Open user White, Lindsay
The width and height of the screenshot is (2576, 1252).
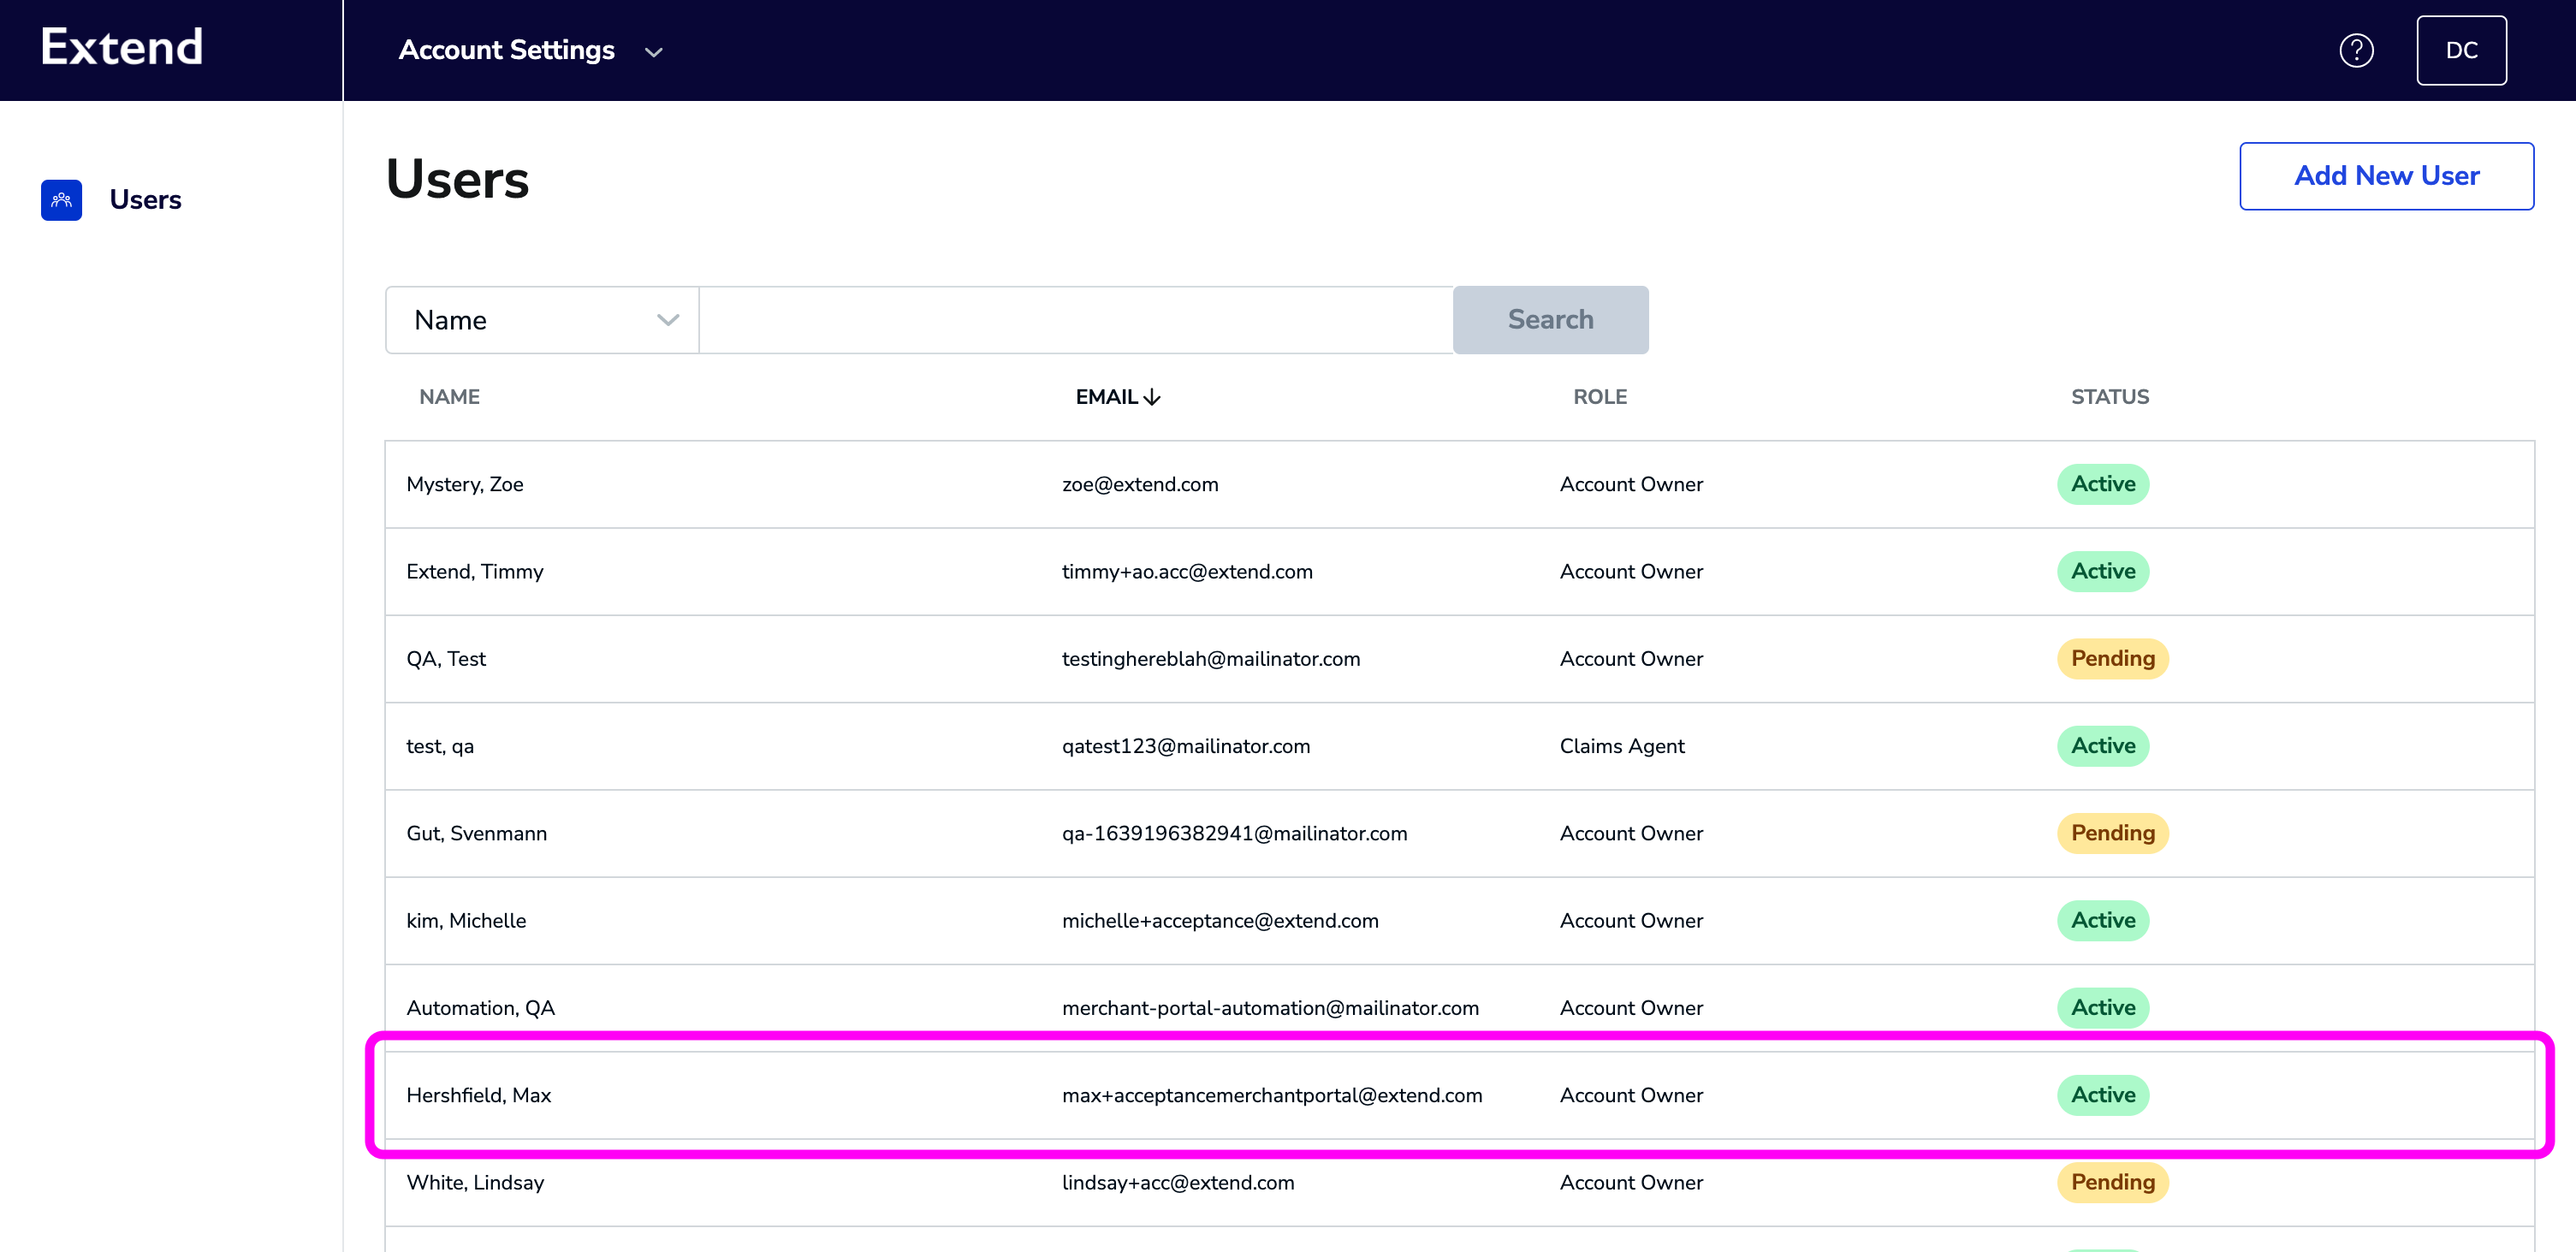pyautogui.click(x=475, y=1183)
